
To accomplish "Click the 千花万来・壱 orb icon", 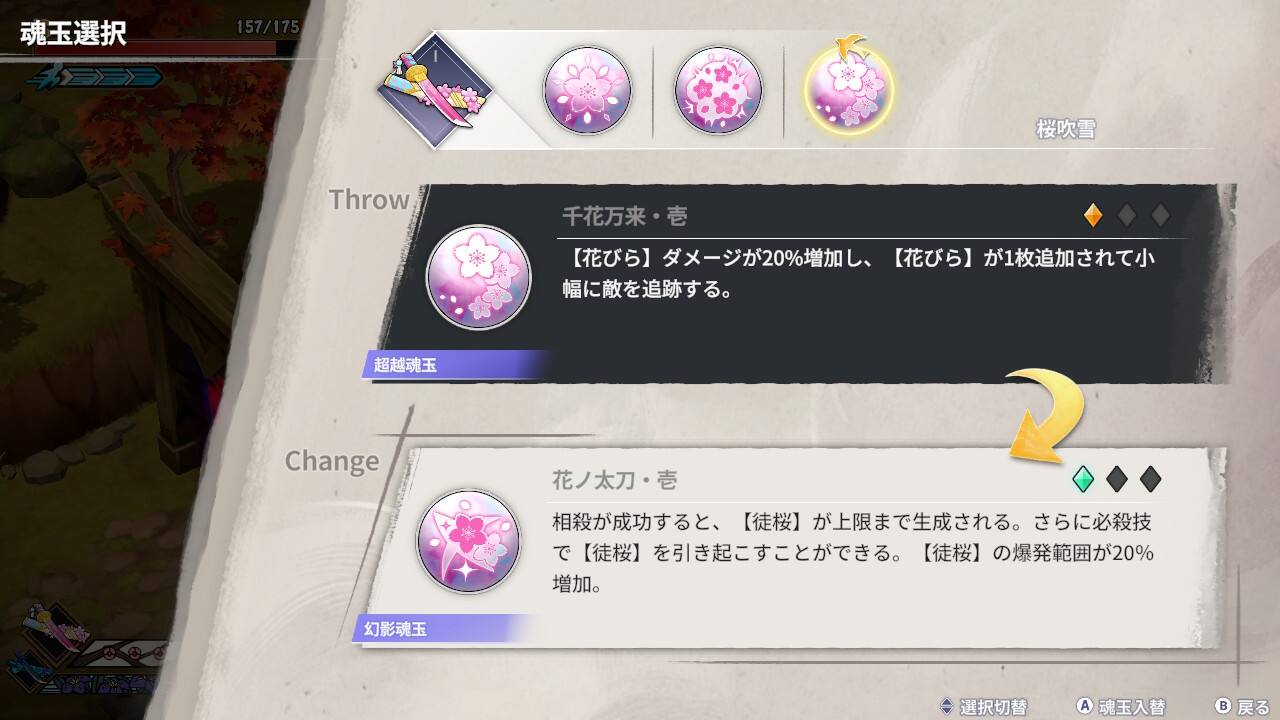I will (478, 278).
